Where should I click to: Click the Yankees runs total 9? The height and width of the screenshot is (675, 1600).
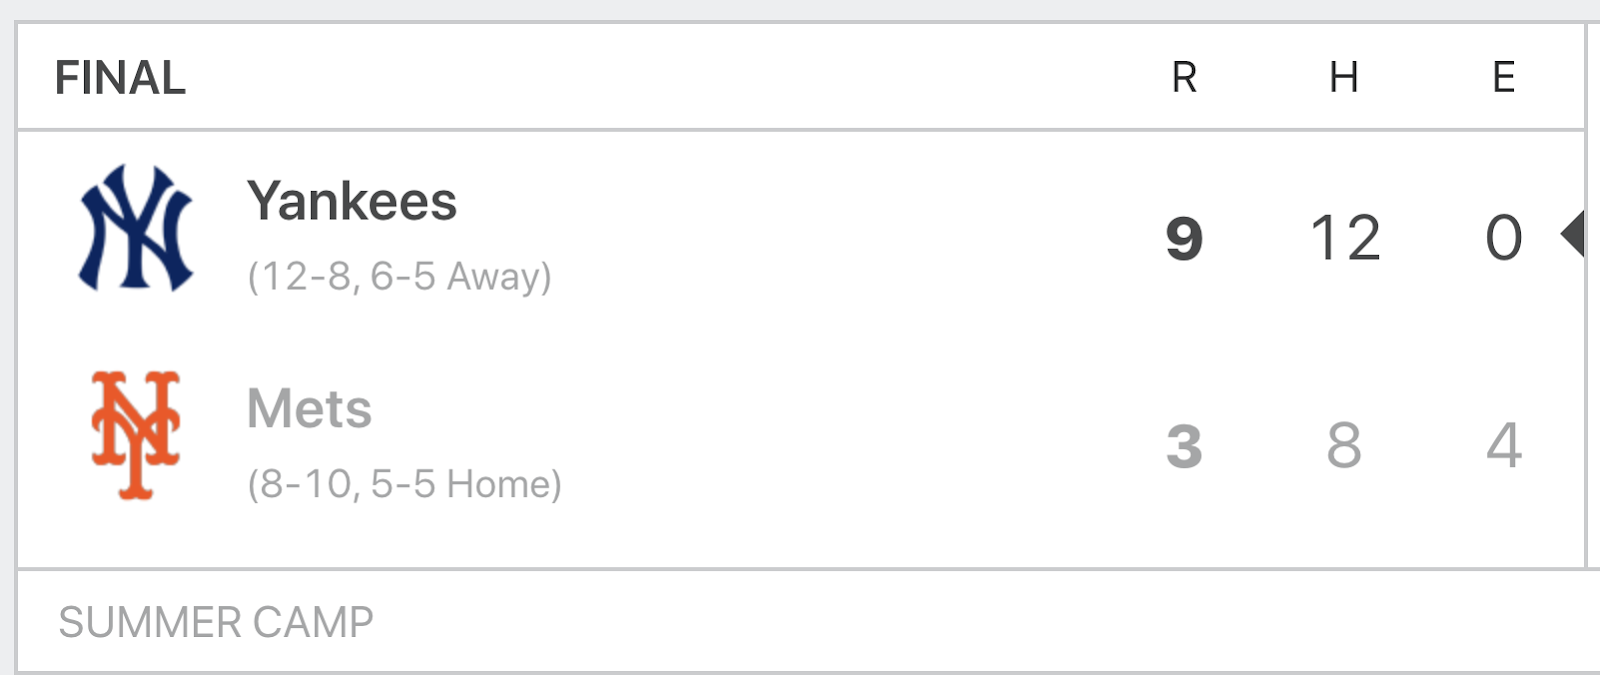pos(1184,238)
